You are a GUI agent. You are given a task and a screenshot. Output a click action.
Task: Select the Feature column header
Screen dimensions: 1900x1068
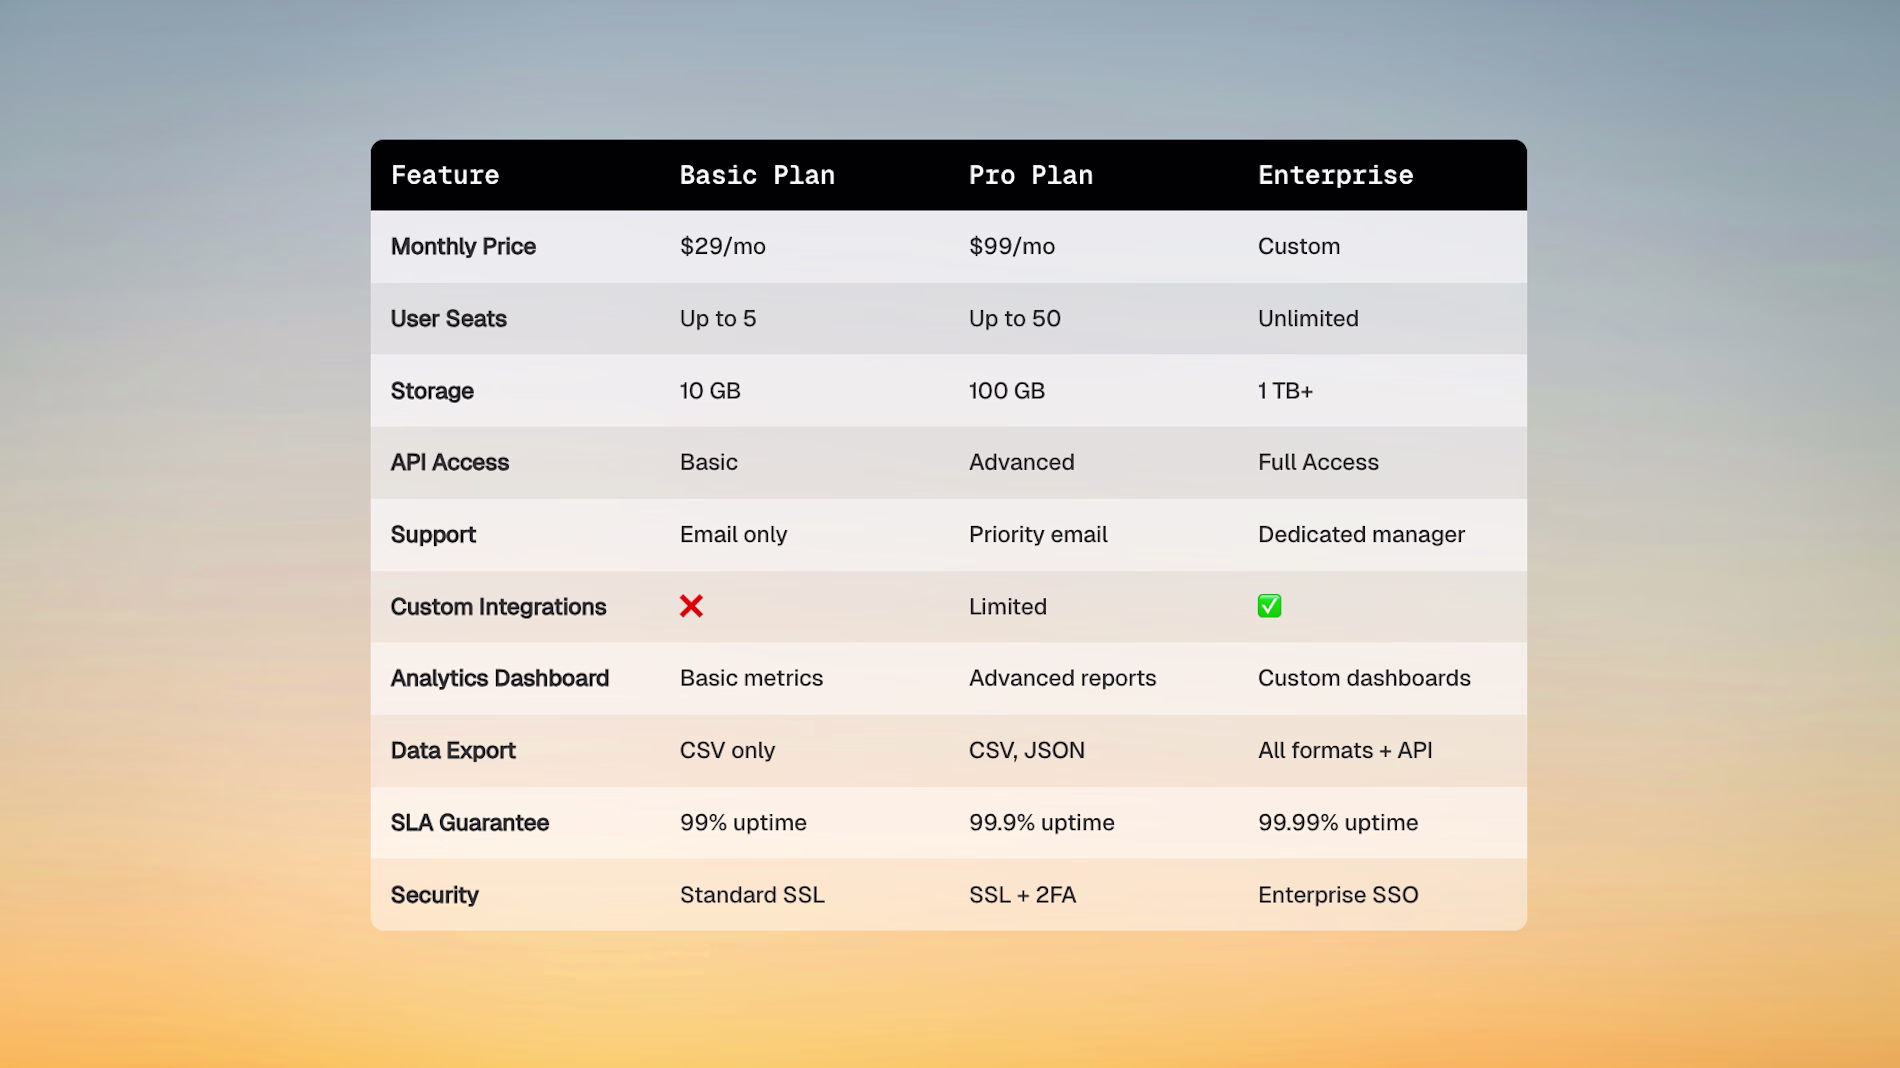tap(445, 176)
